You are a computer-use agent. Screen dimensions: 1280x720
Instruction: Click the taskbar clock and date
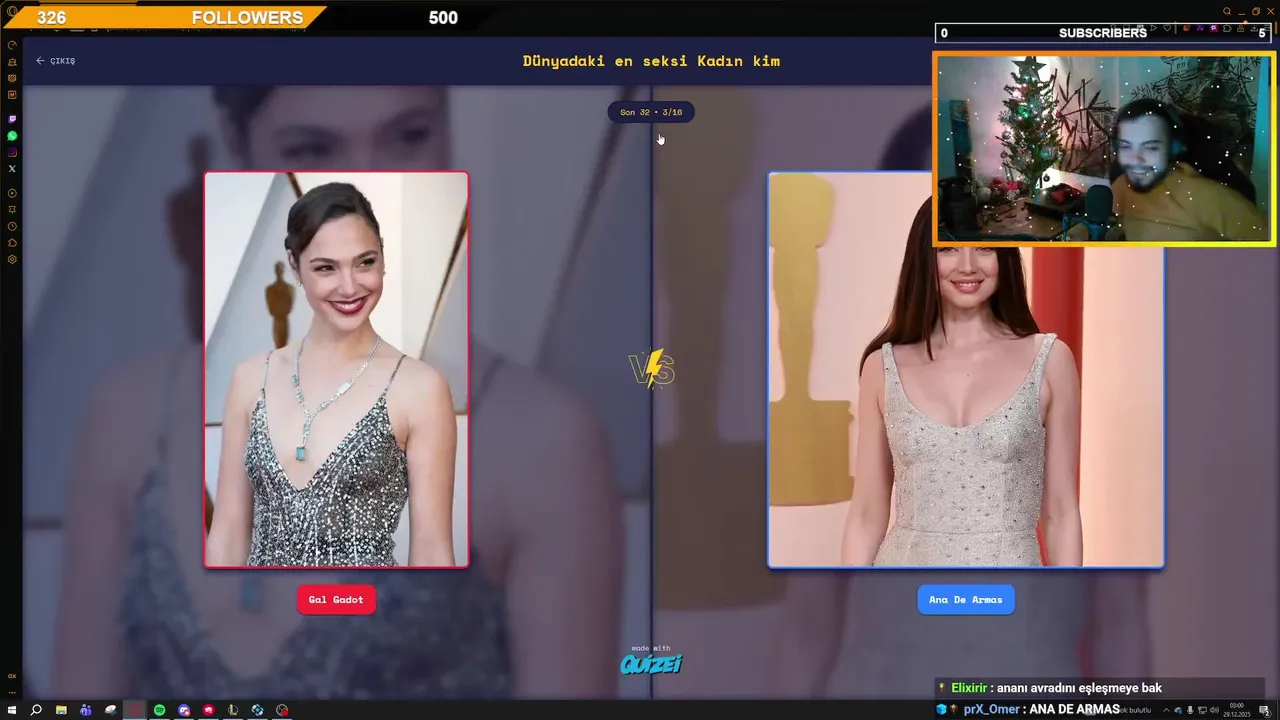(x=1238, y=710)
